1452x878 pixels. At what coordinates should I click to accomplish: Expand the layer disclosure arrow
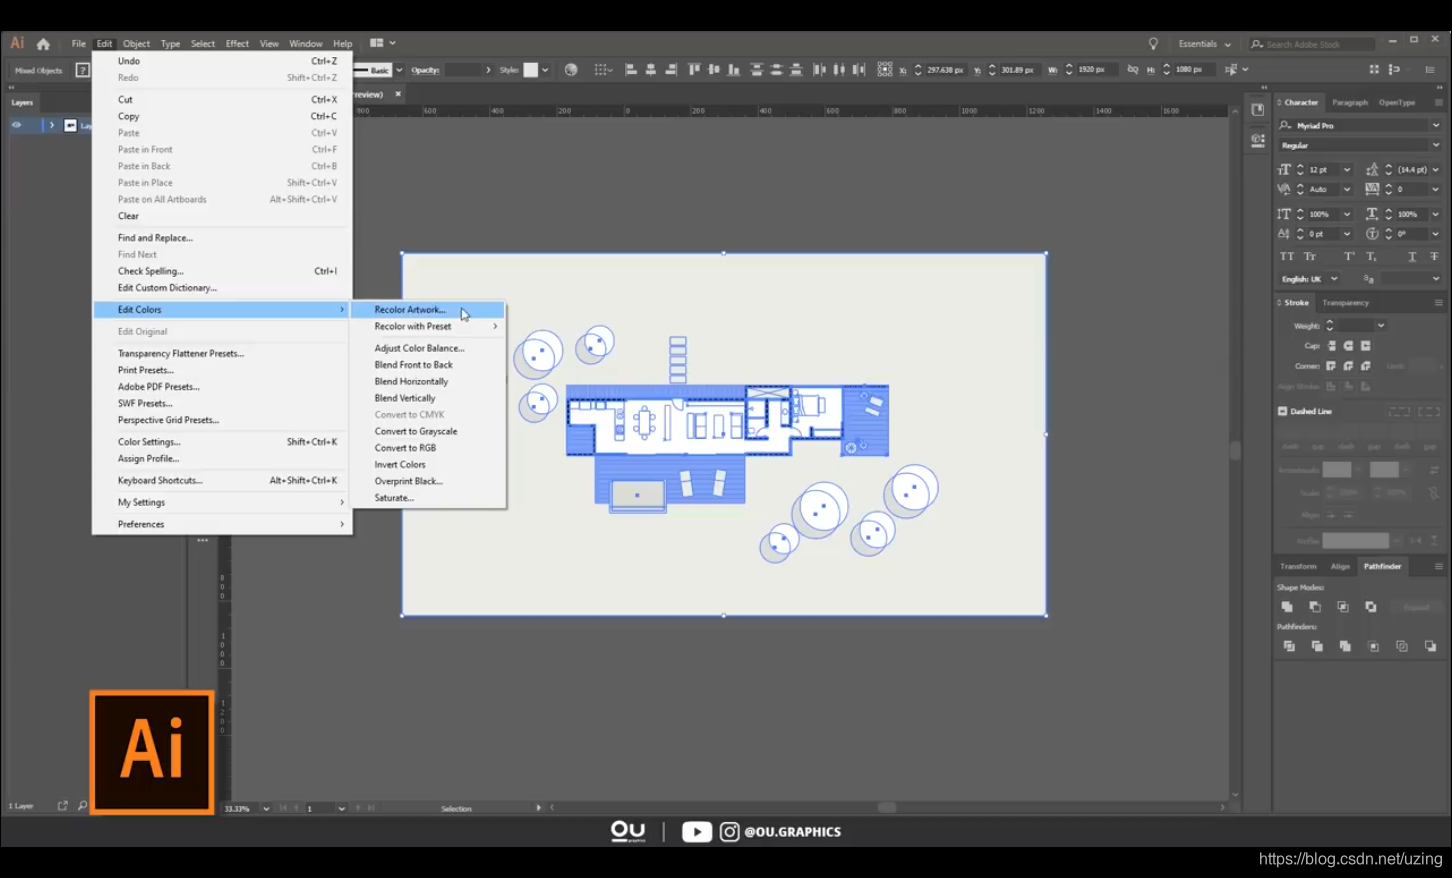(x=52, y=125)
